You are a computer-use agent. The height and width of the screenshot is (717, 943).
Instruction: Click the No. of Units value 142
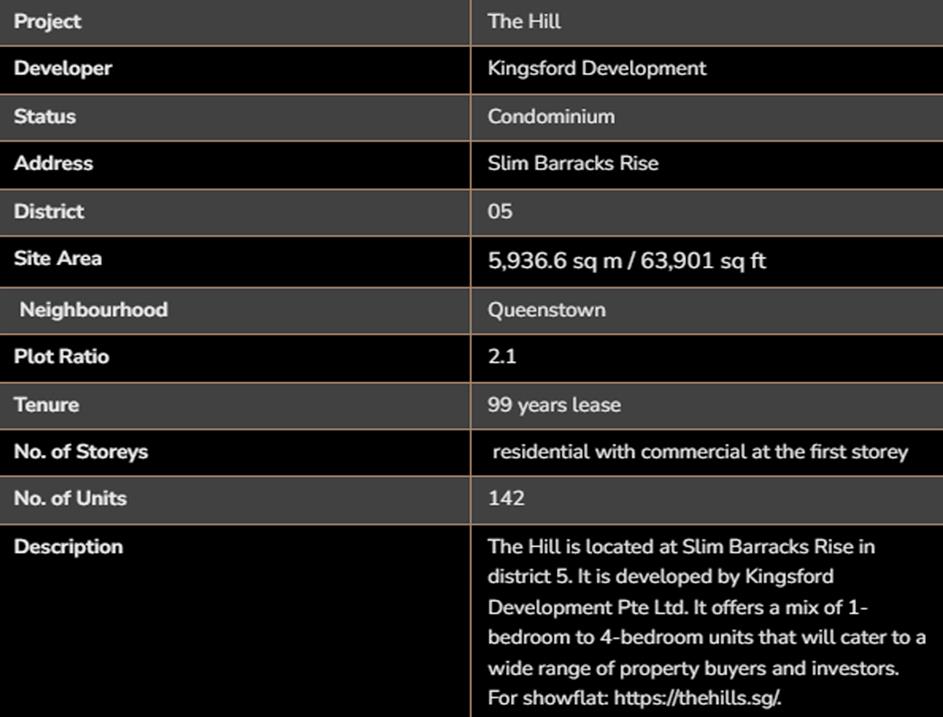click(x=506, y=498)
